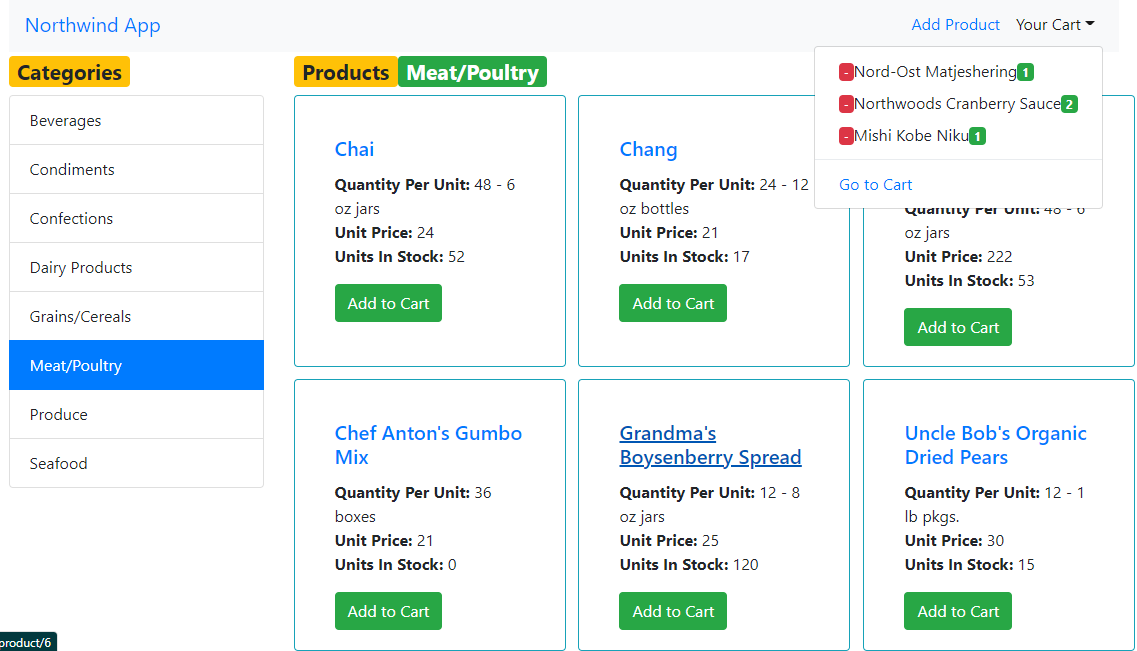This screenshot has height=651, width=1137.
Task: Open the Chai product details
Action: coord(354,149)
